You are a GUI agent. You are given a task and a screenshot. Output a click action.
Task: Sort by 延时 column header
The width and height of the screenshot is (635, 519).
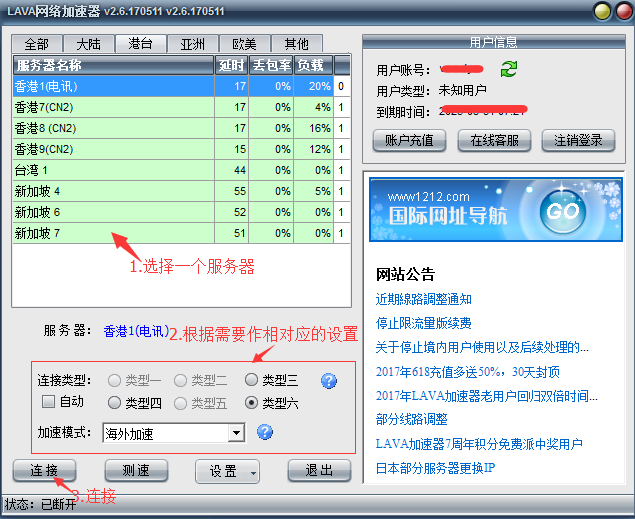click(x=231, y=65)
